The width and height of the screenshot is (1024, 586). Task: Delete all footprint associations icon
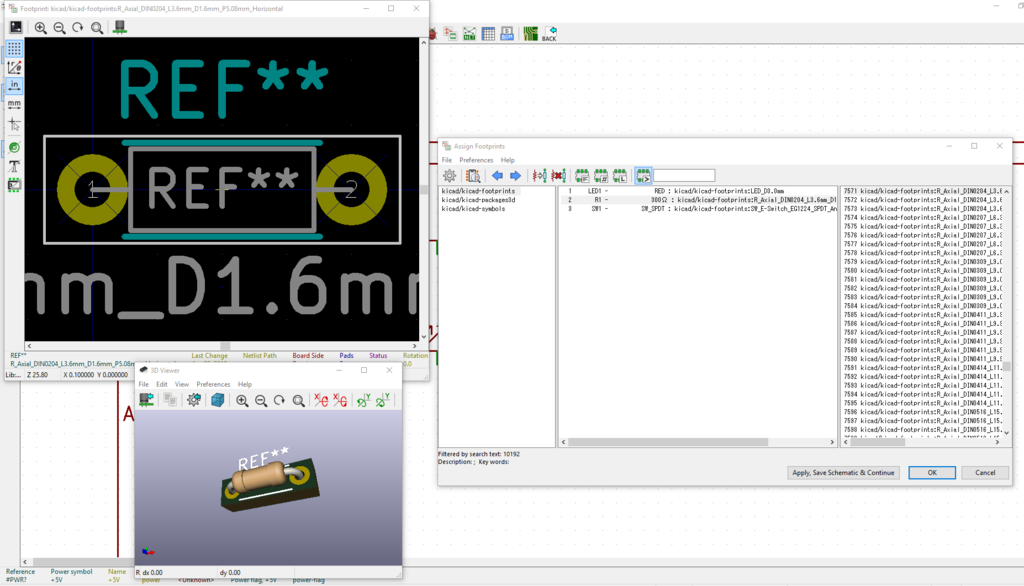[558, 176]
